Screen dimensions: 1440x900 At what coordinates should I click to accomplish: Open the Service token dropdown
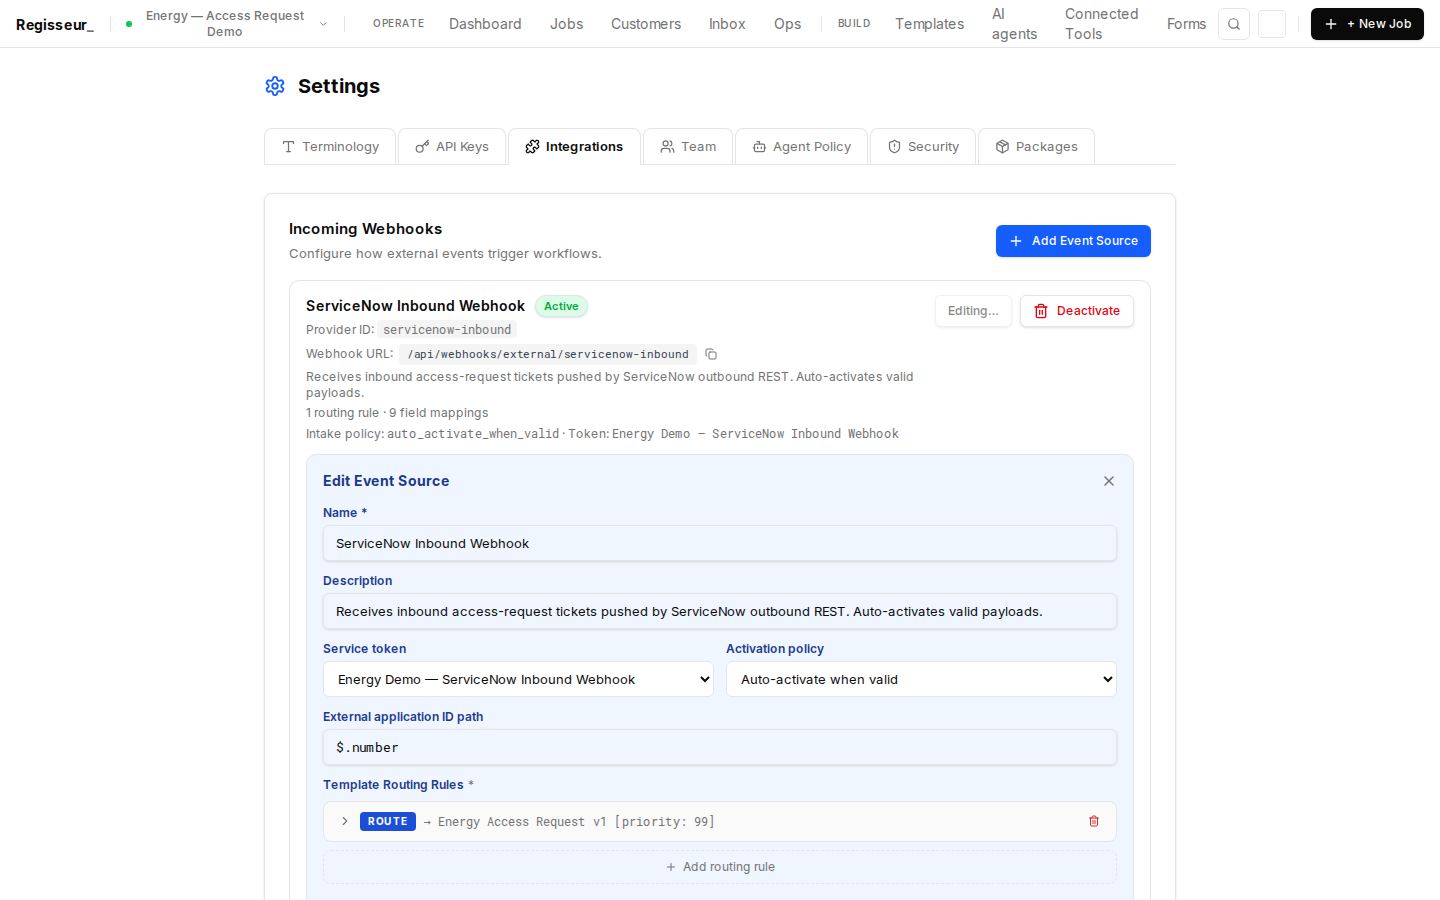[518, 679]
